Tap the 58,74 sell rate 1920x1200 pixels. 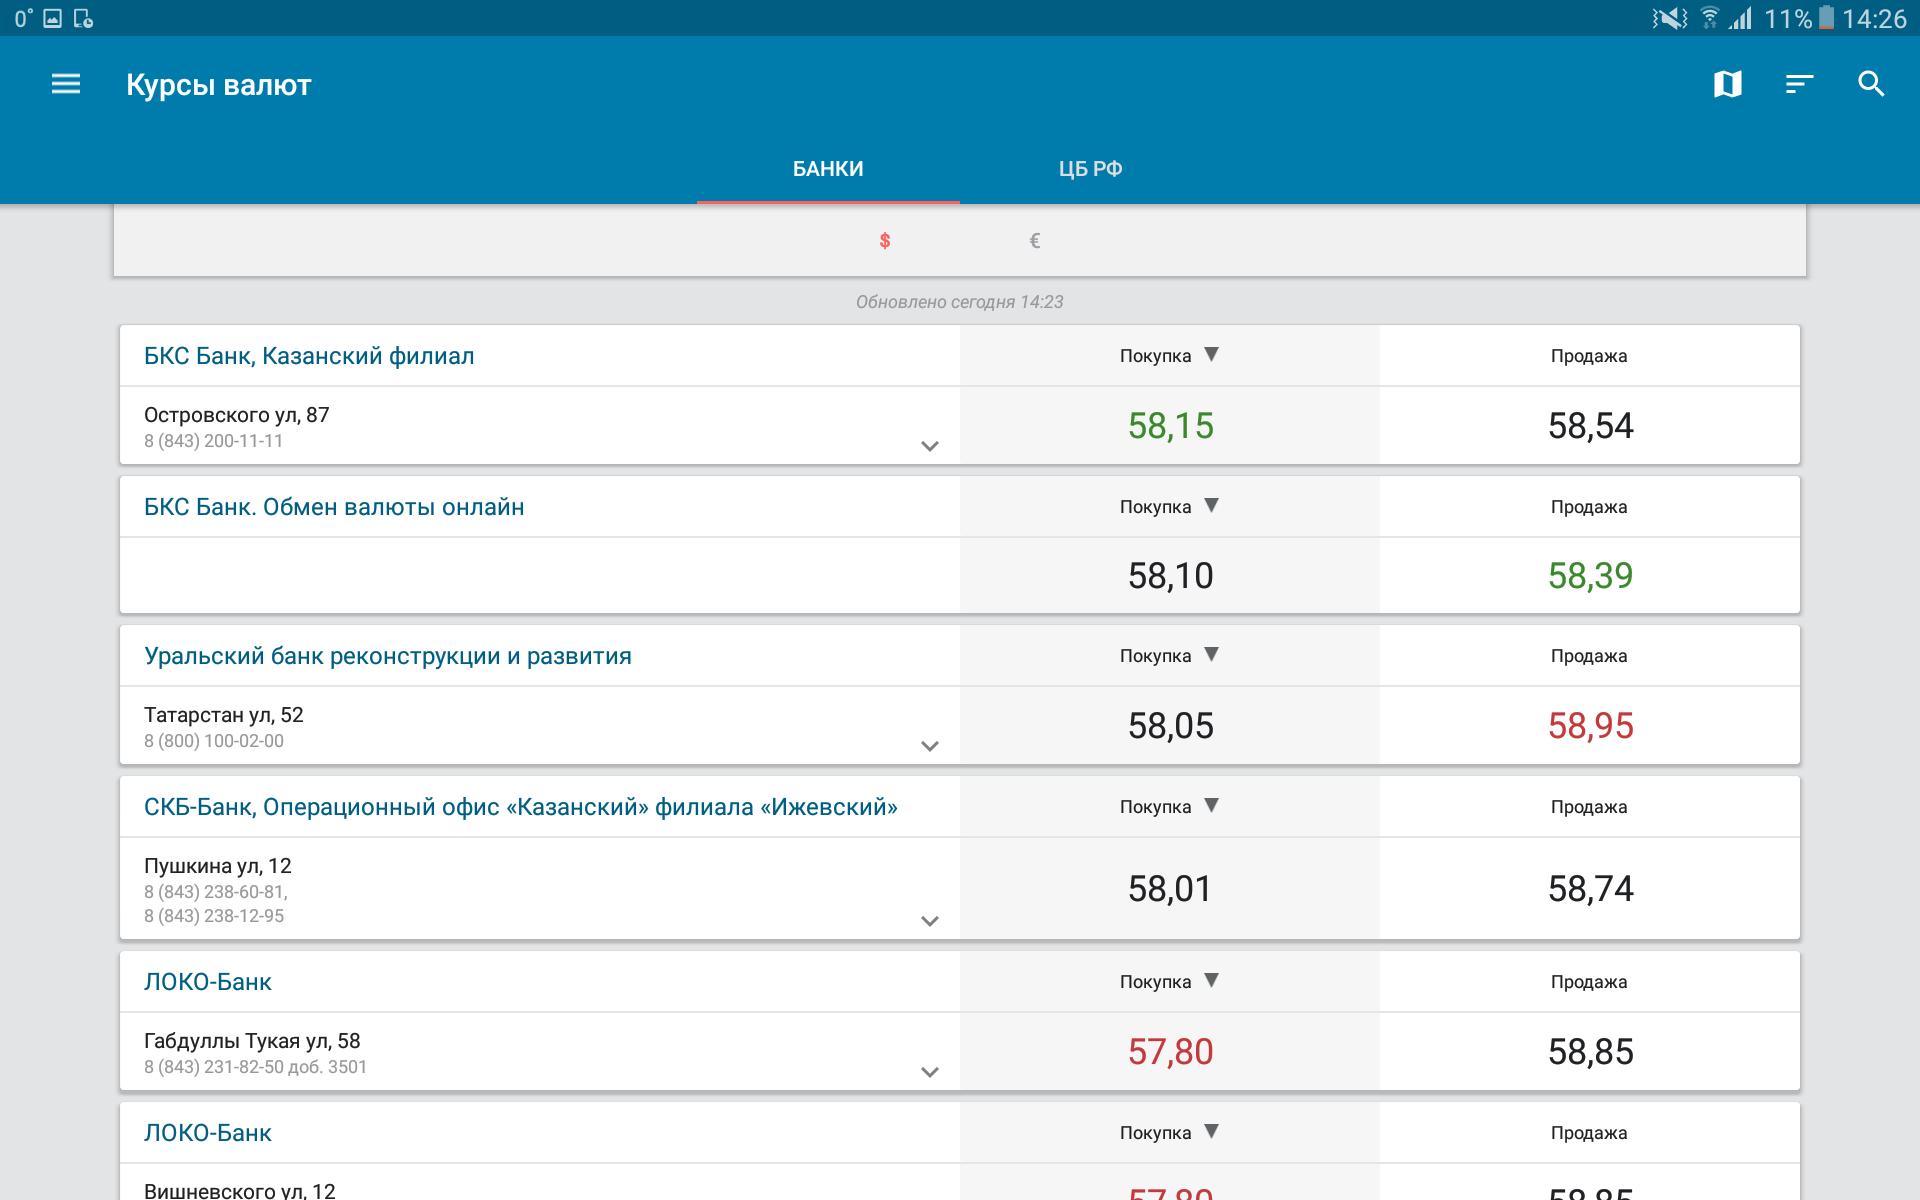pyautogui.click(x=1590, y=889)
